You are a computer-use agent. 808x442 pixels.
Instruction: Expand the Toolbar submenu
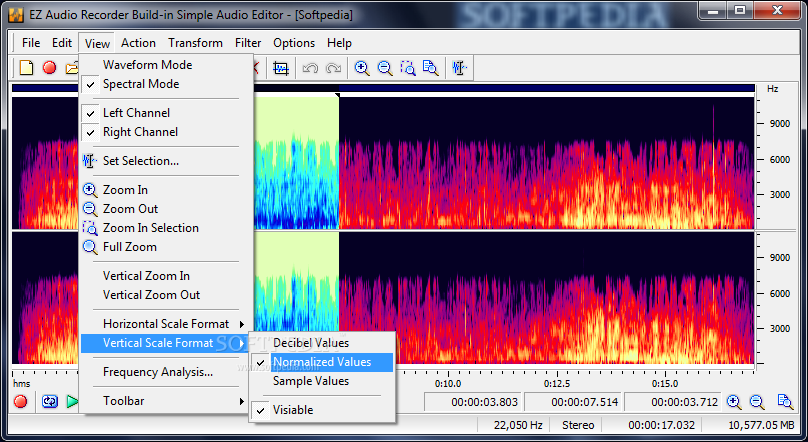click(166, 401)
